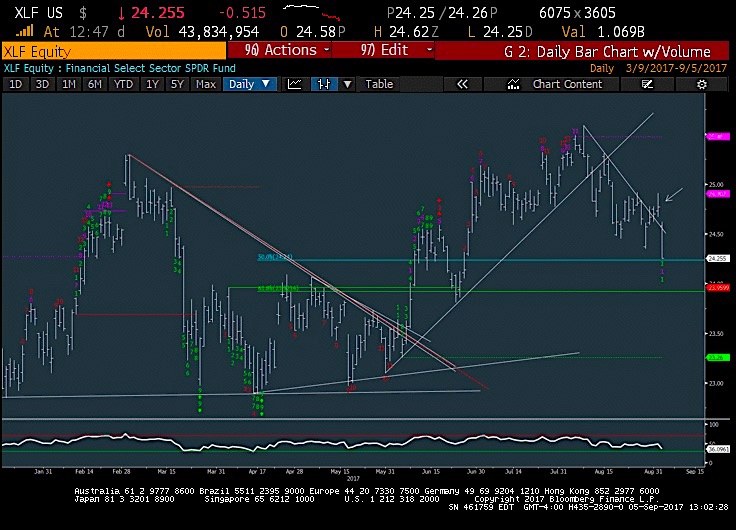Image resolution: width=736 pixels, height=530 pixels.
Task: Click the 36.0961 RSI value label
Action: tap(718, 449)
